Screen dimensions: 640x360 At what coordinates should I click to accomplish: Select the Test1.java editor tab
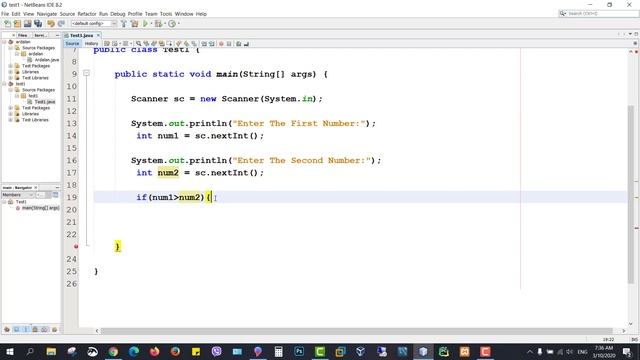81,36
